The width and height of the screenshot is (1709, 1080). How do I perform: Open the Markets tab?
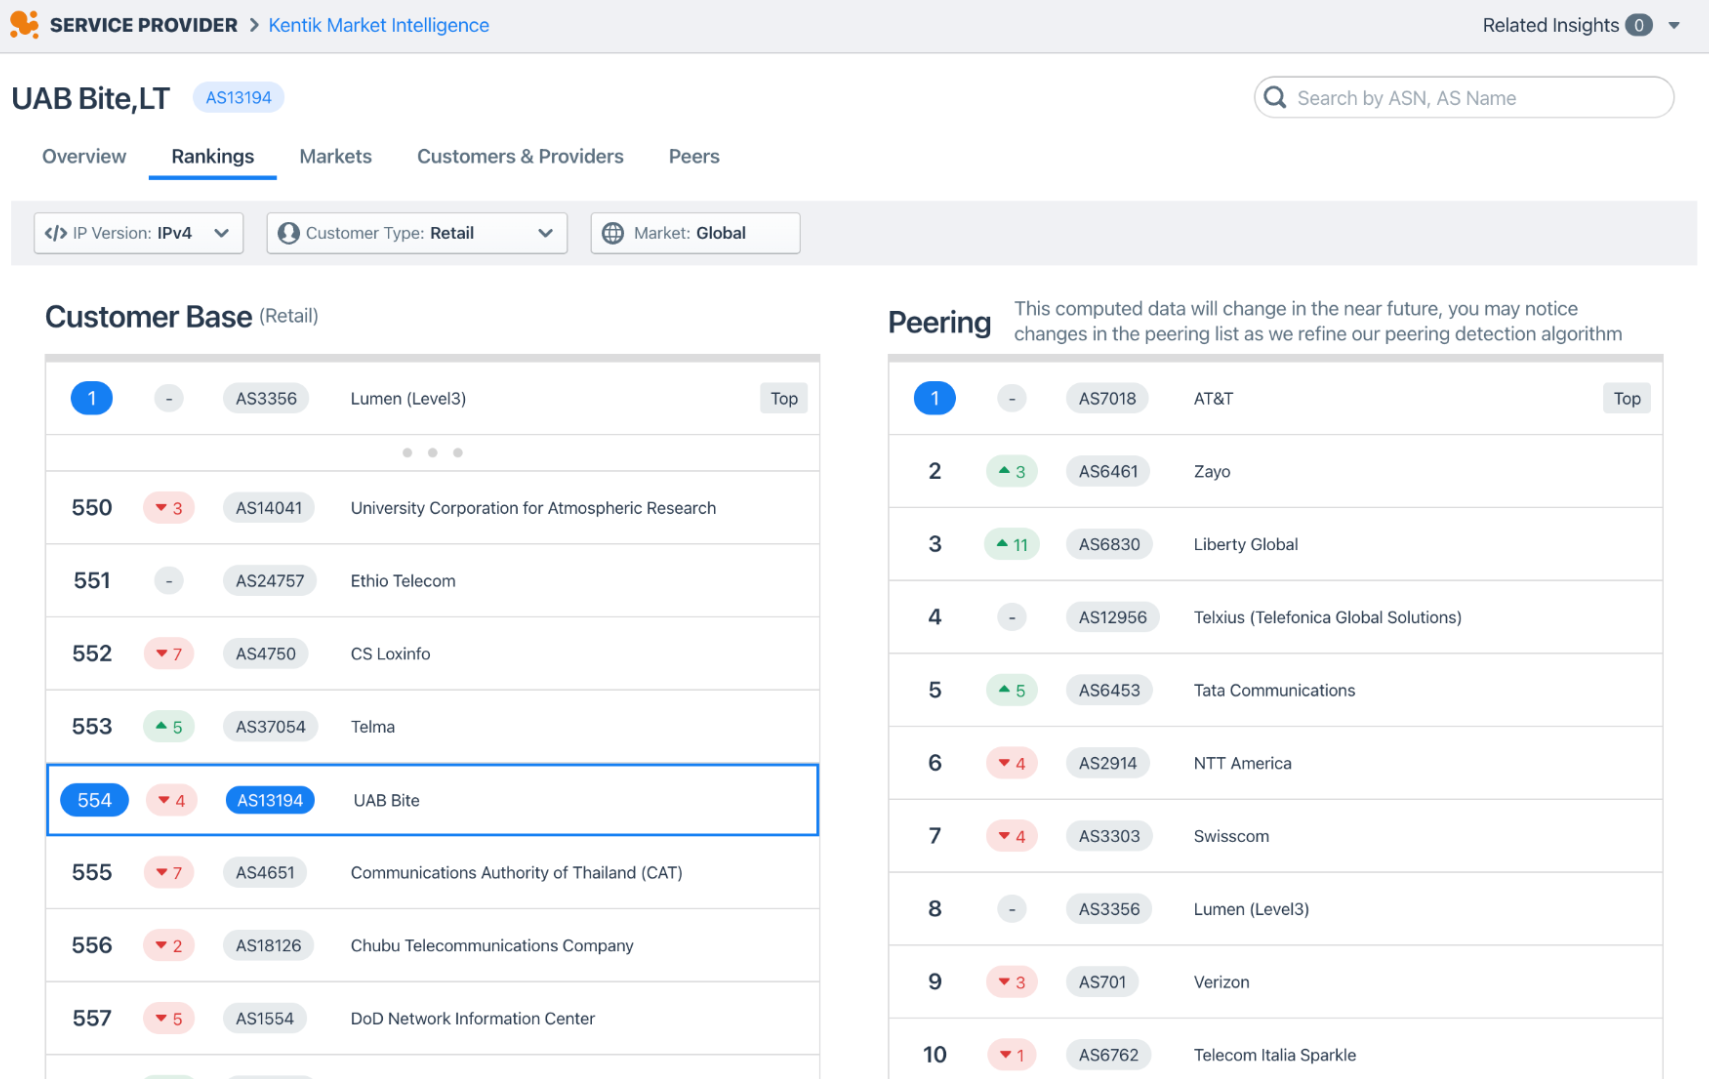335,156
